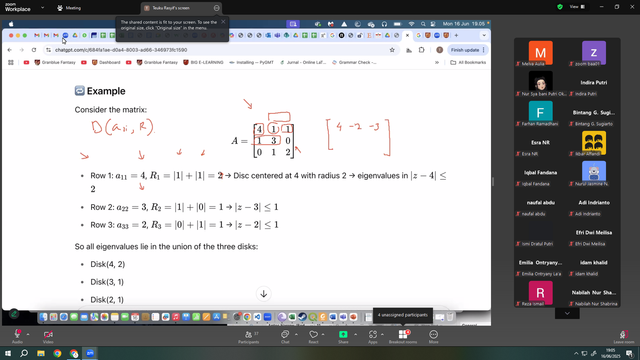This screenshot has width=640, height=360.
Task: Select the Esra NR participant tile
Action: (540, 143)
